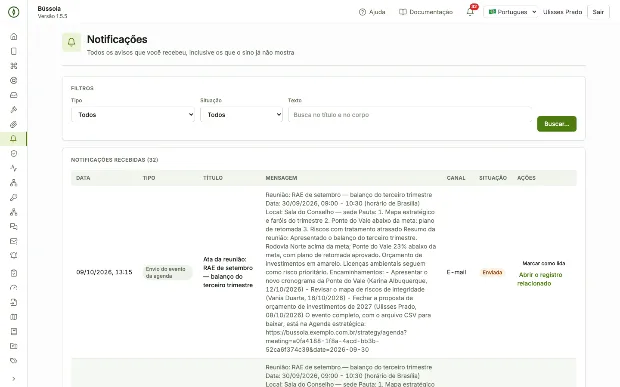Open the home icon in sidebar

(13, 36)
